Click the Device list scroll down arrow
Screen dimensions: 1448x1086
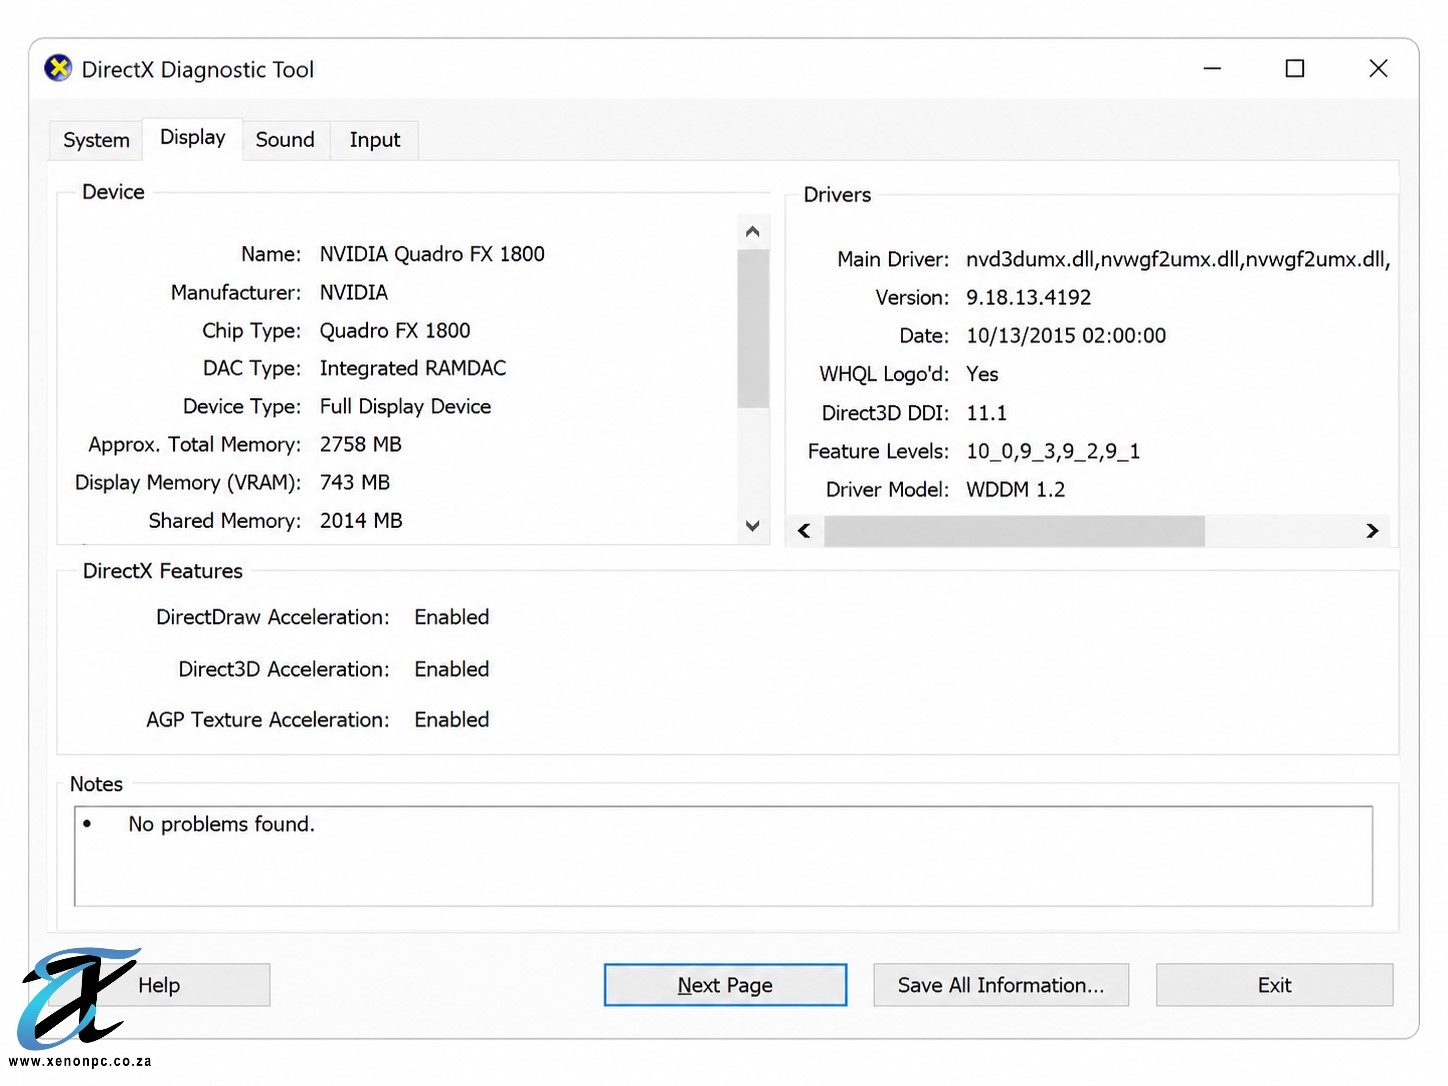pyautogui.click(x=753, y=525)
